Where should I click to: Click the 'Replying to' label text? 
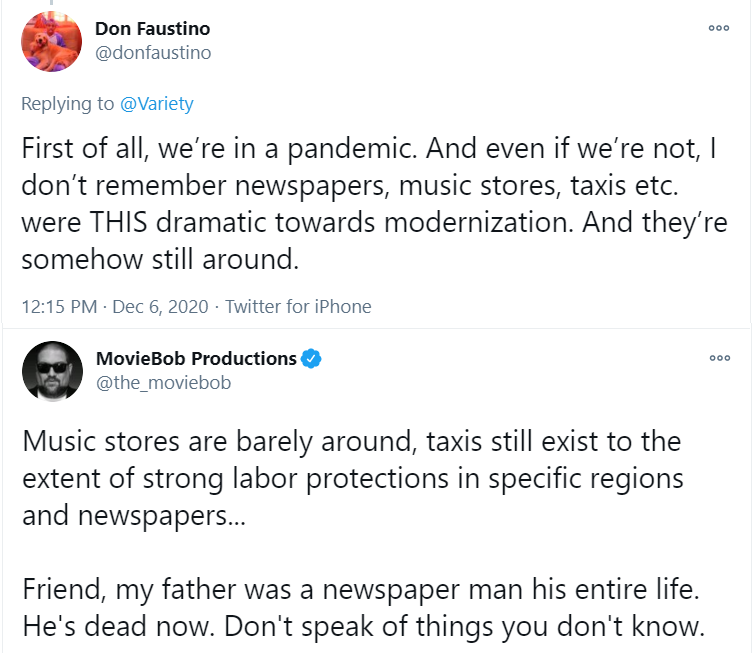(69, 103)
